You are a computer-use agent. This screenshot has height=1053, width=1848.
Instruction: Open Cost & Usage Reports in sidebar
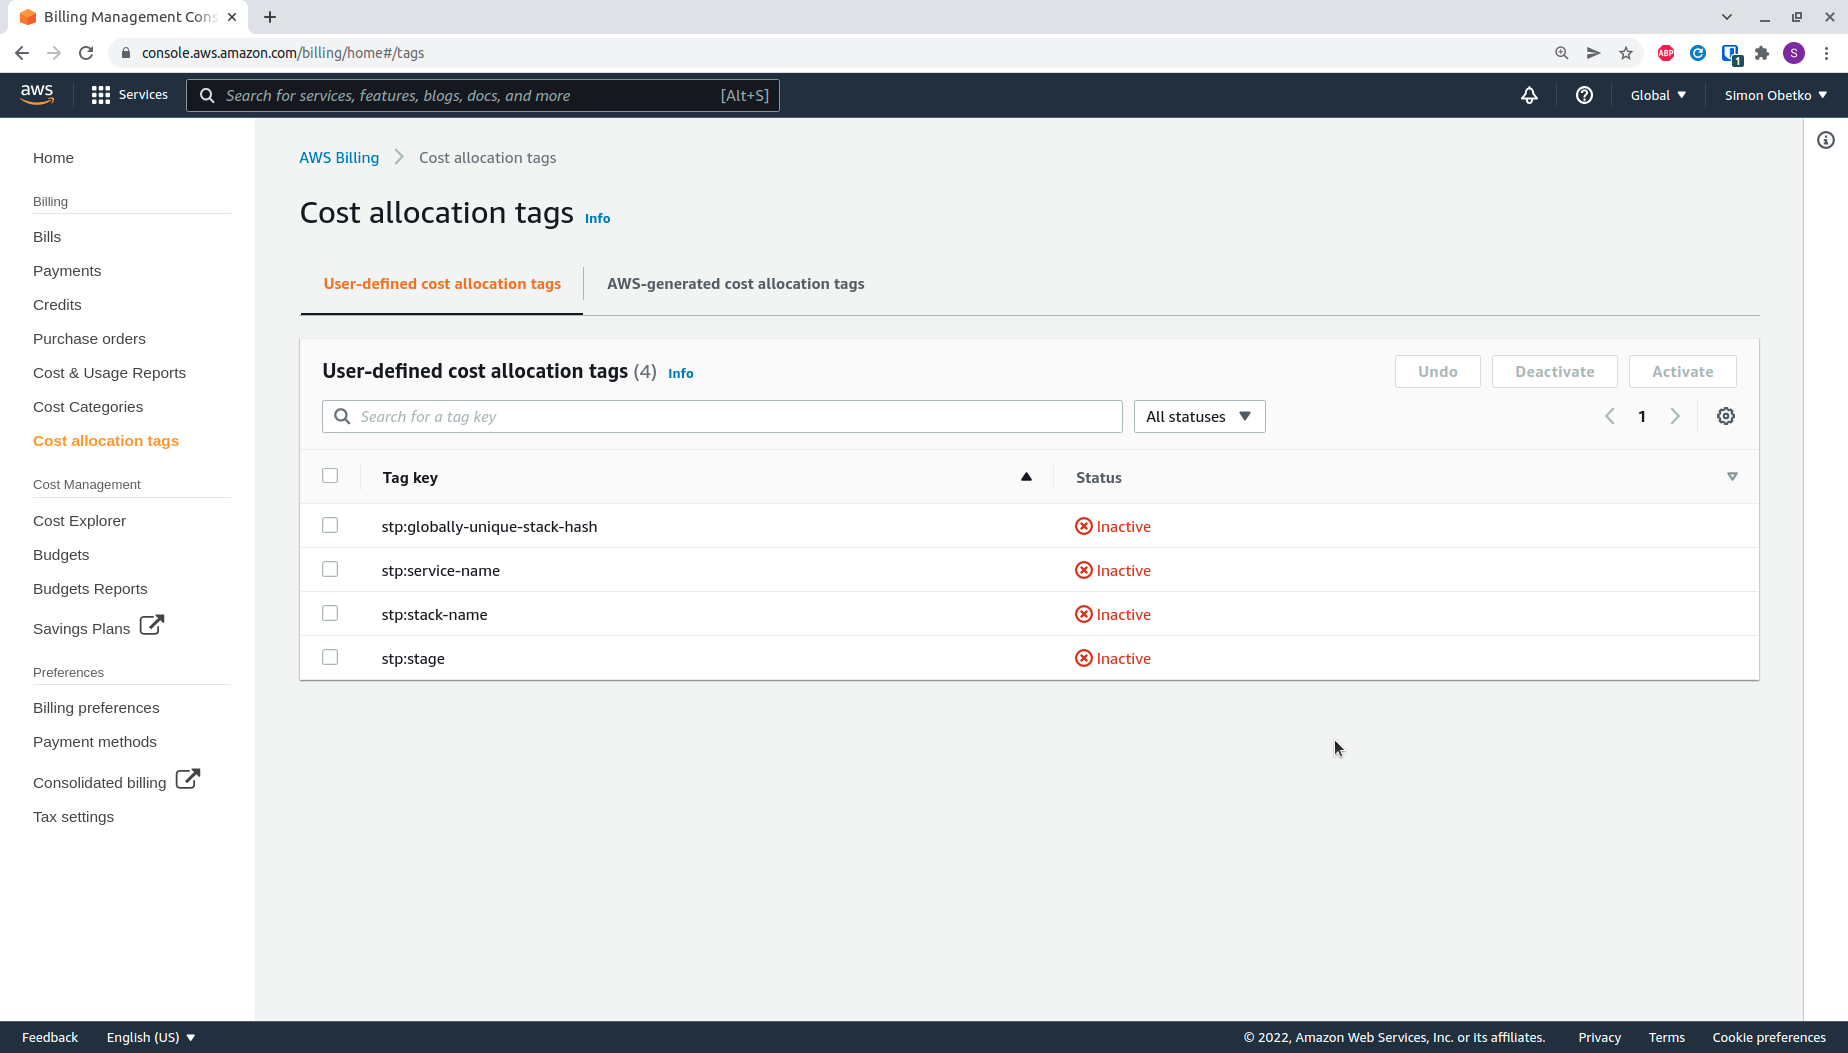coord(109,373)
